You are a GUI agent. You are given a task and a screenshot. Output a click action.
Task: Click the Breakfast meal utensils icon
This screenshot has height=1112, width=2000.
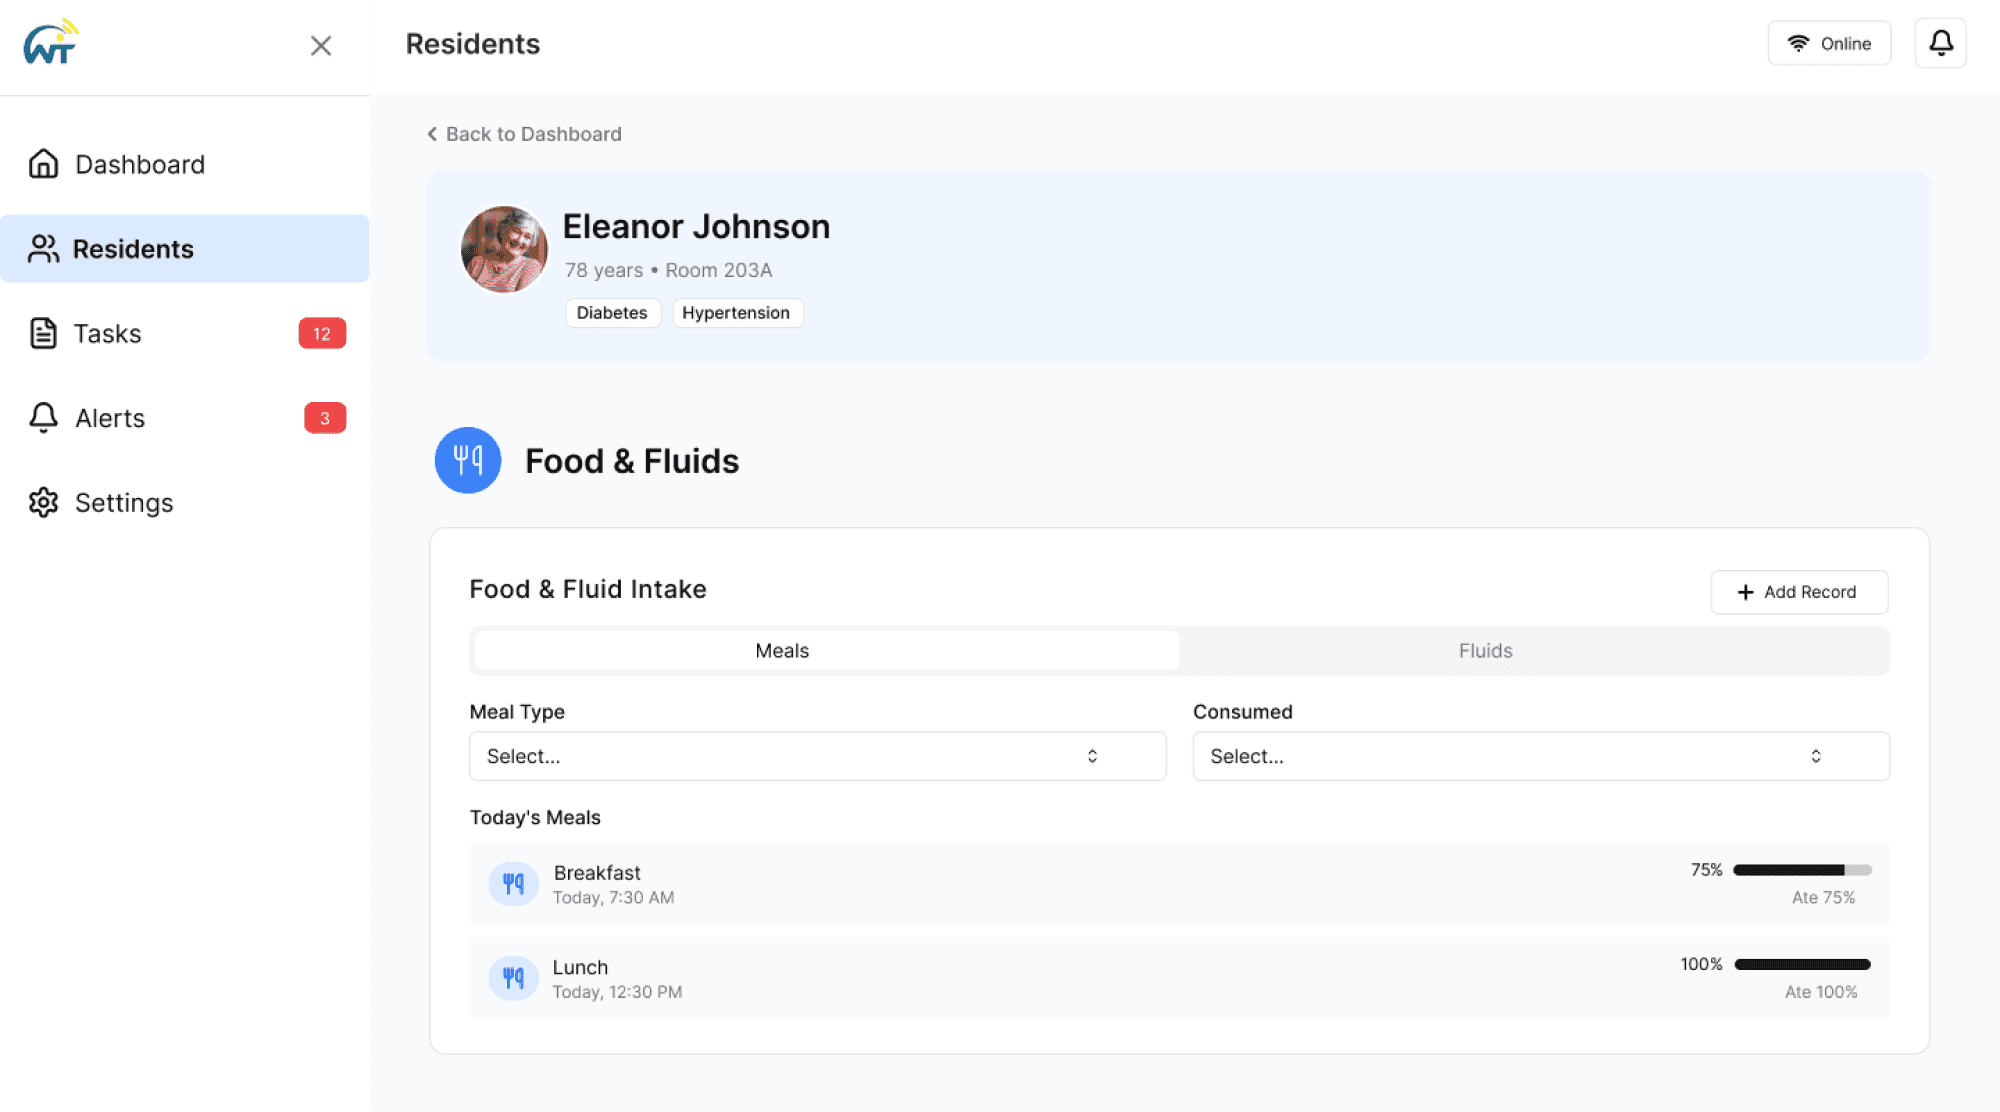click(513, 884)
